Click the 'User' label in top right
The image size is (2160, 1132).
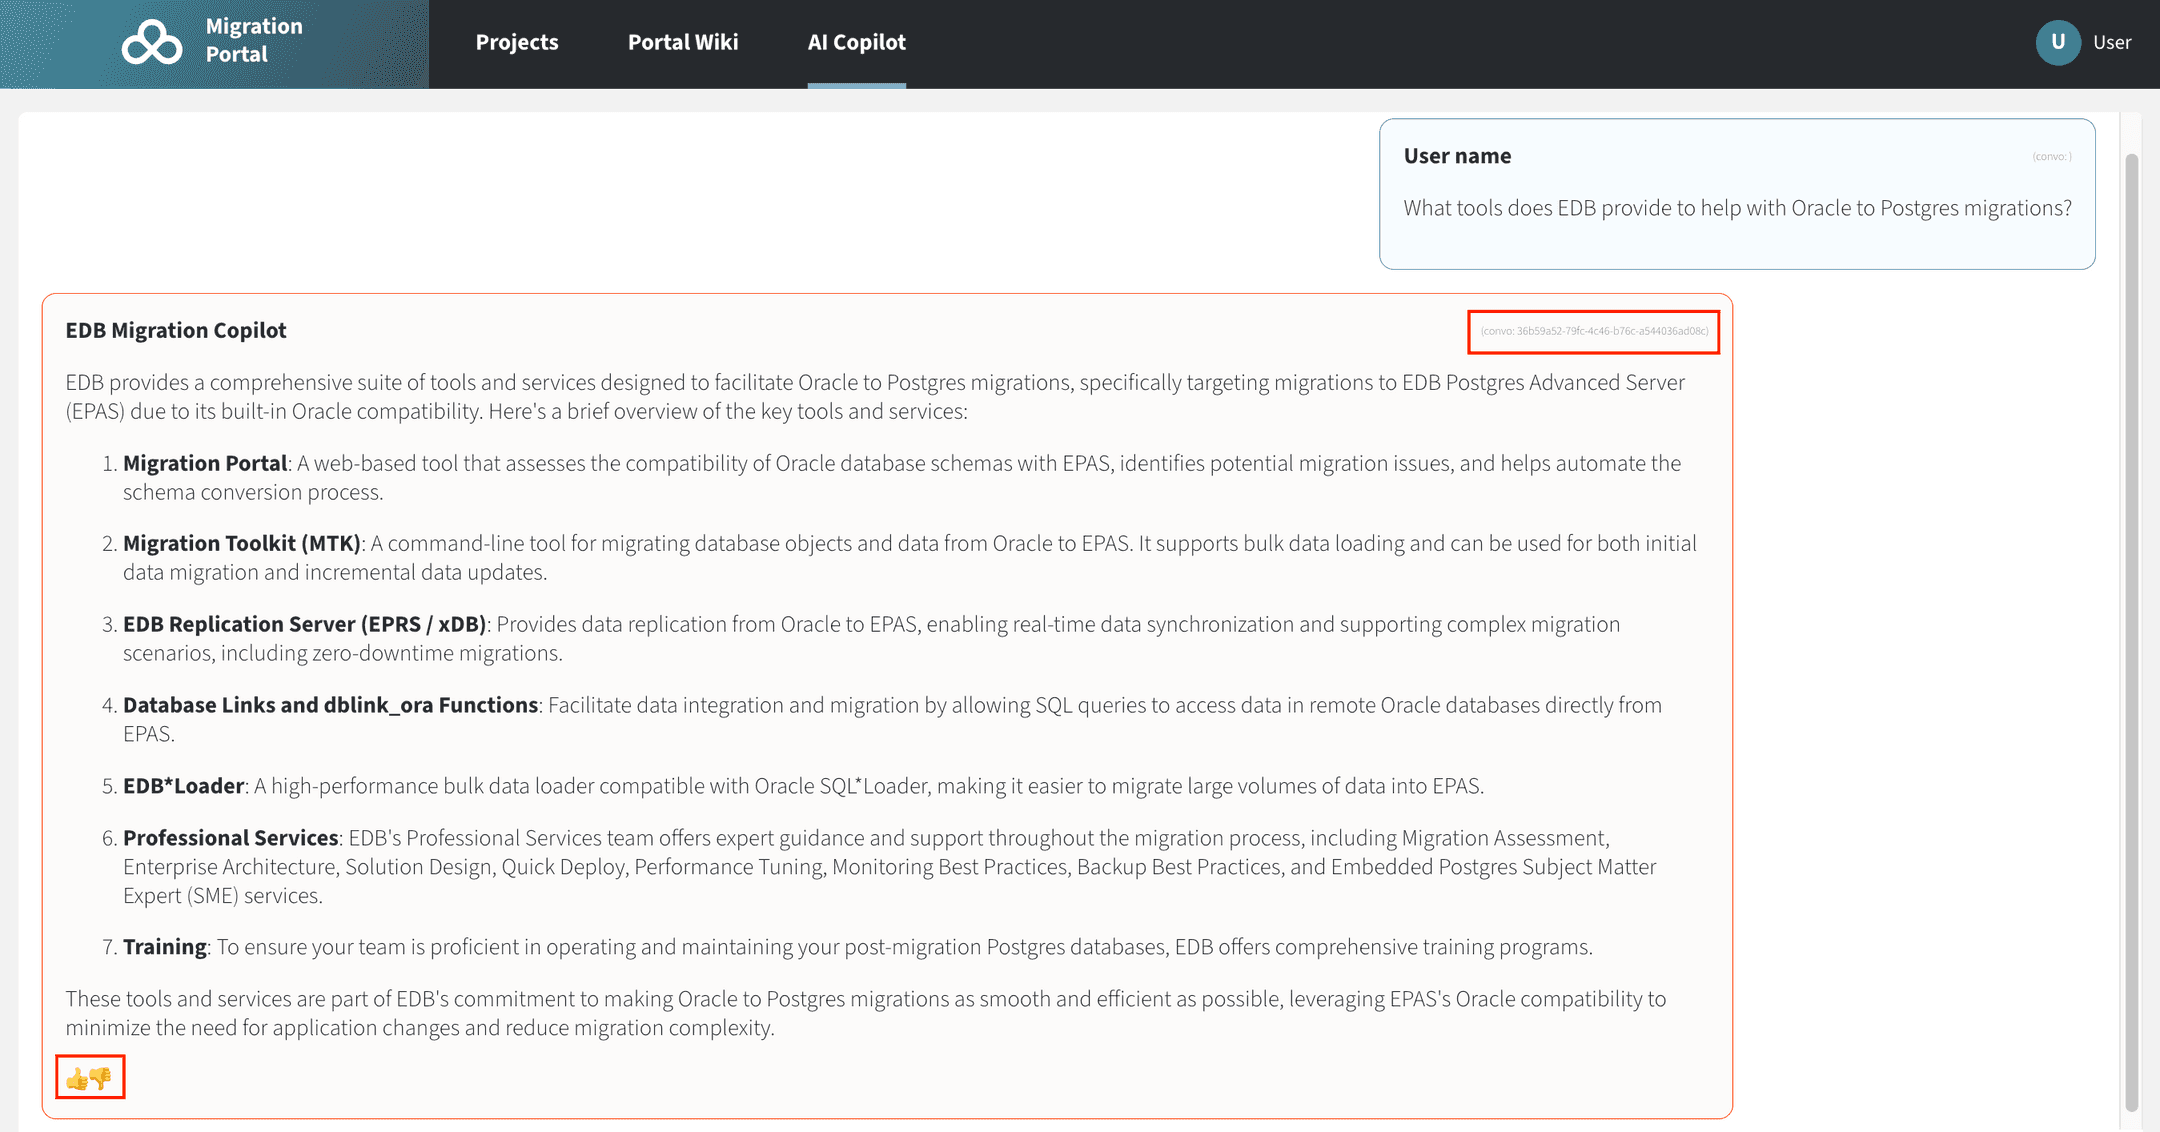(2112, 42)
